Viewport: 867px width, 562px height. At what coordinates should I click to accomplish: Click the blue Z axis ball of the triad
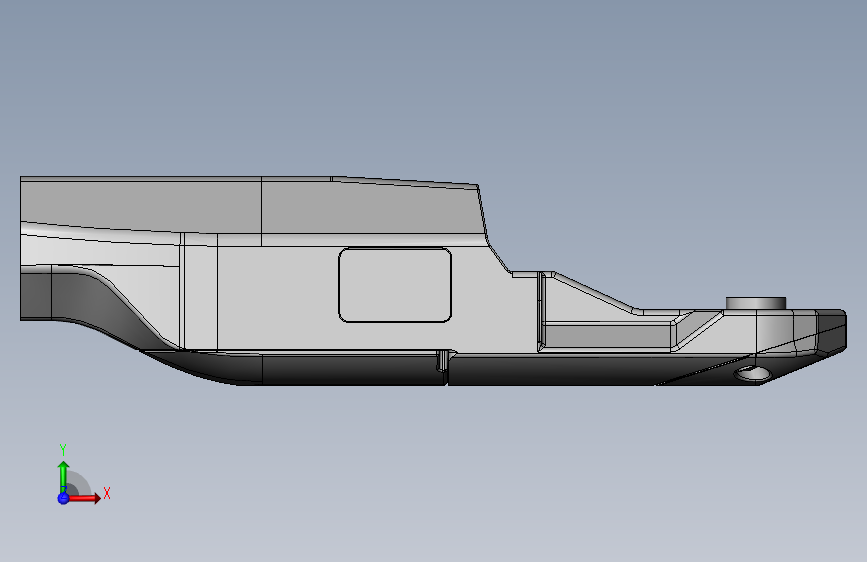[x=63, y=498]
